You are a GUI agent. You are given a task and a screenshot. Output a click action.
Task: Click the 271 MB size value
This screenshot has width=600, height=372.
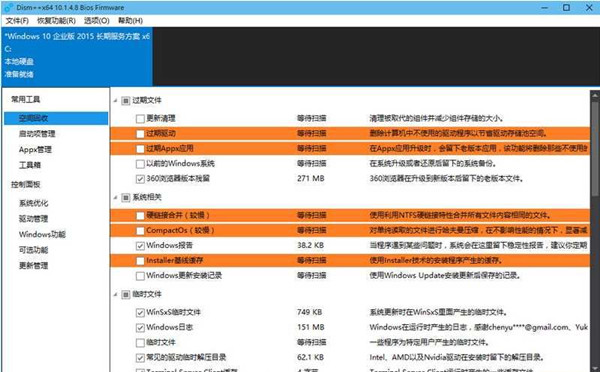coord(311,179)
